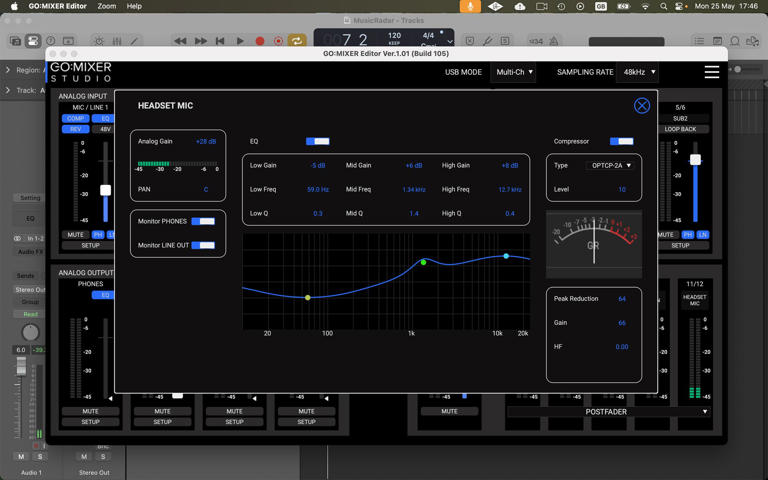Close the Headset Mic settings panel
Image resolution: width=768 pixels, height=480 pixels.
[642, 105]
